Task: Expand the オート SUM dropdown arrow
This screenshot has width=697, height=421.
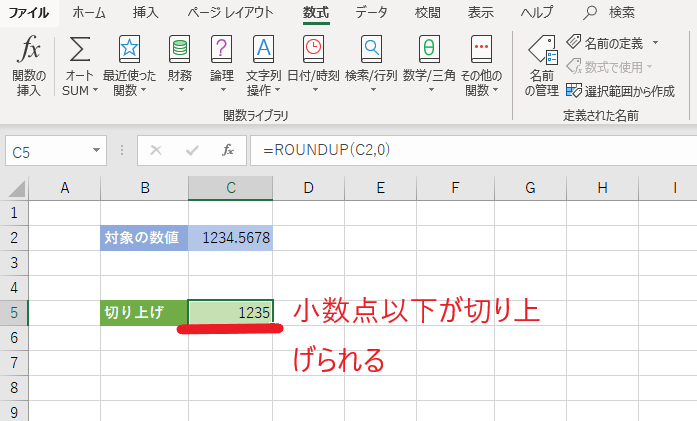Action: (95, 90)
